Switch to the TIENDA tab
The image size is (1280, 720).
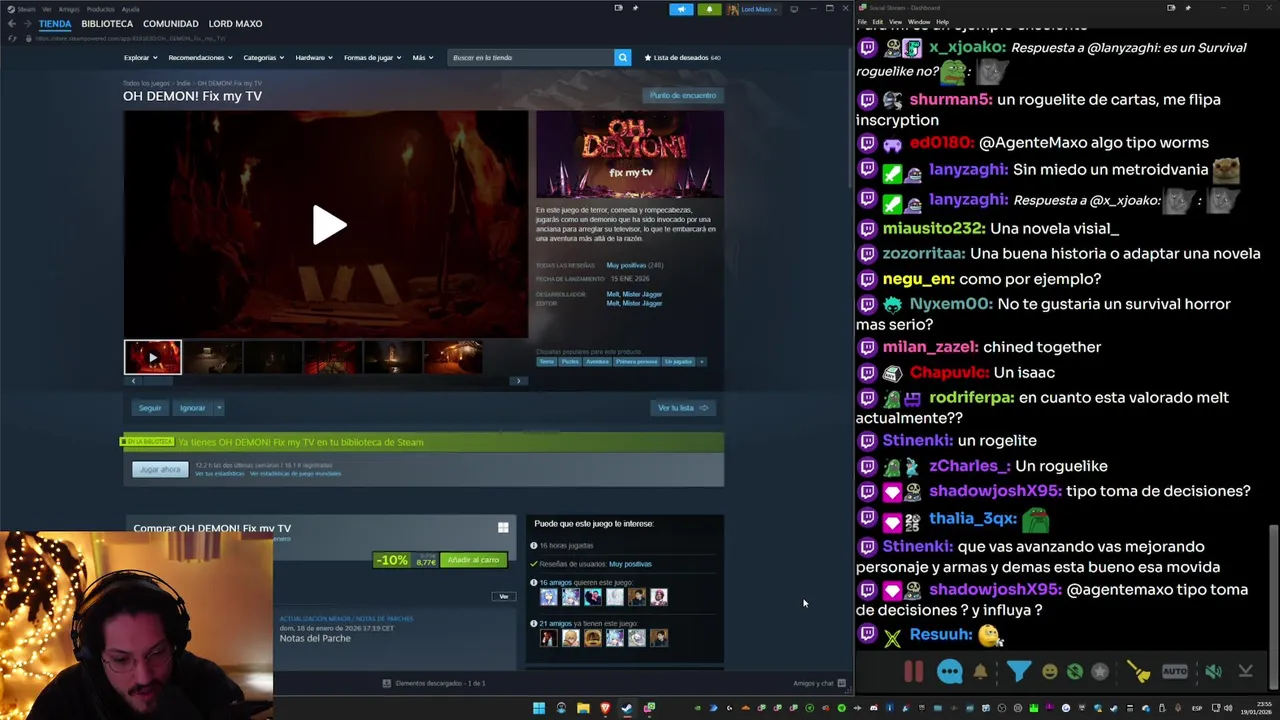(55, 23)
